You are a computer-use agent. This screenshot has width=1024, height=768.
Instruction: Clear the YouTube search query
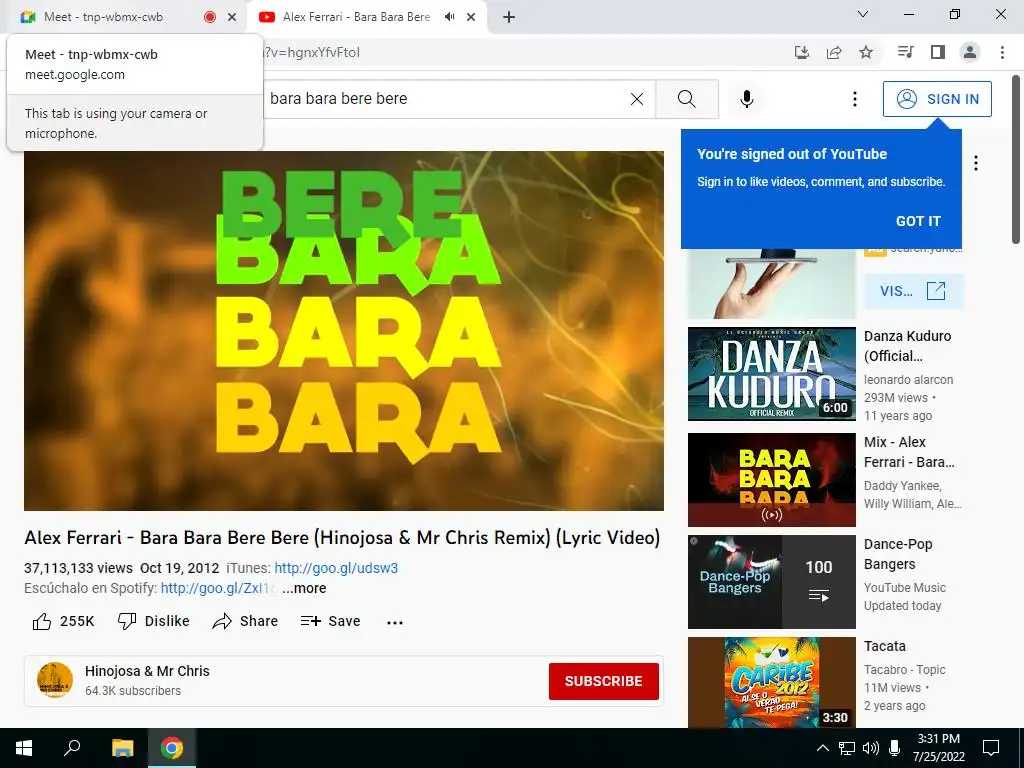(637, 99)
